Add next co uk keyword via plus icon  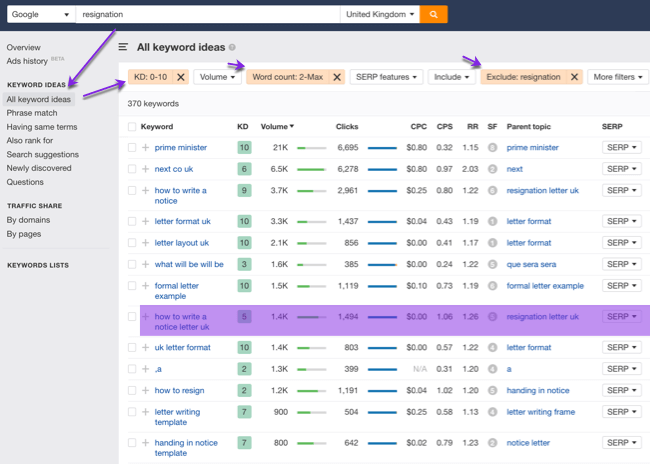(x=146, y=169)
